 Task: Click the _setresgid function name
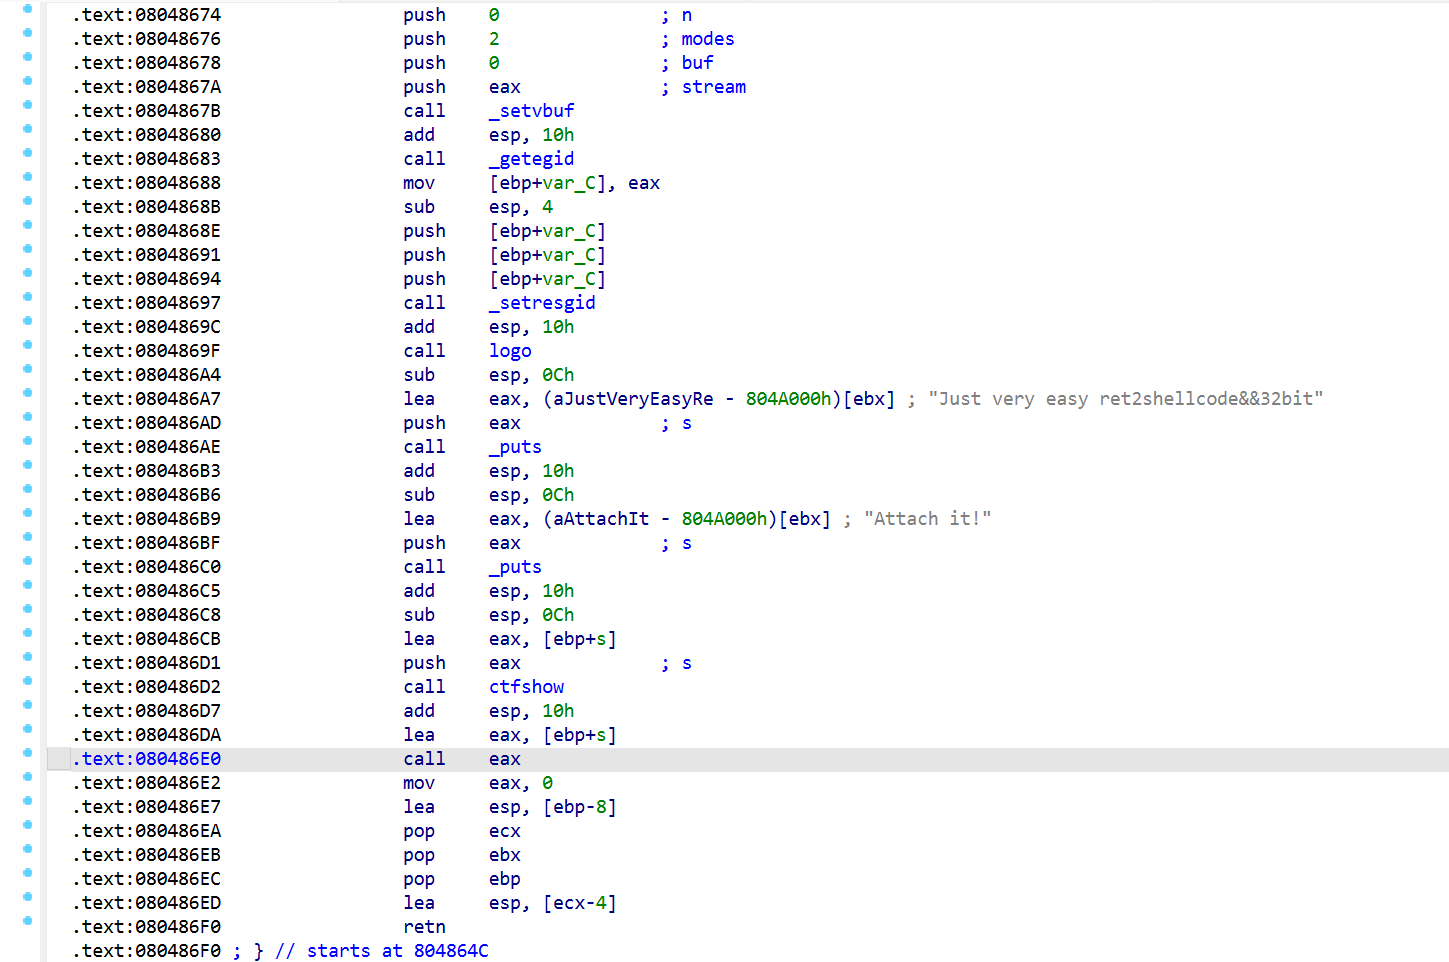[x=542, y=303]
